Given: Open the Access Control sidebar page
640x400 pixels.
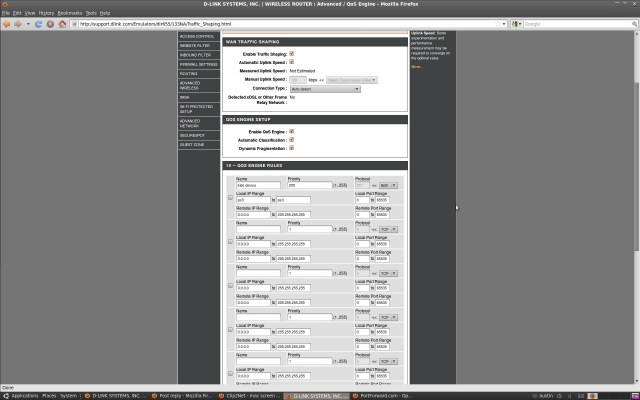Looking at the screenshot, I should (199, 36).
